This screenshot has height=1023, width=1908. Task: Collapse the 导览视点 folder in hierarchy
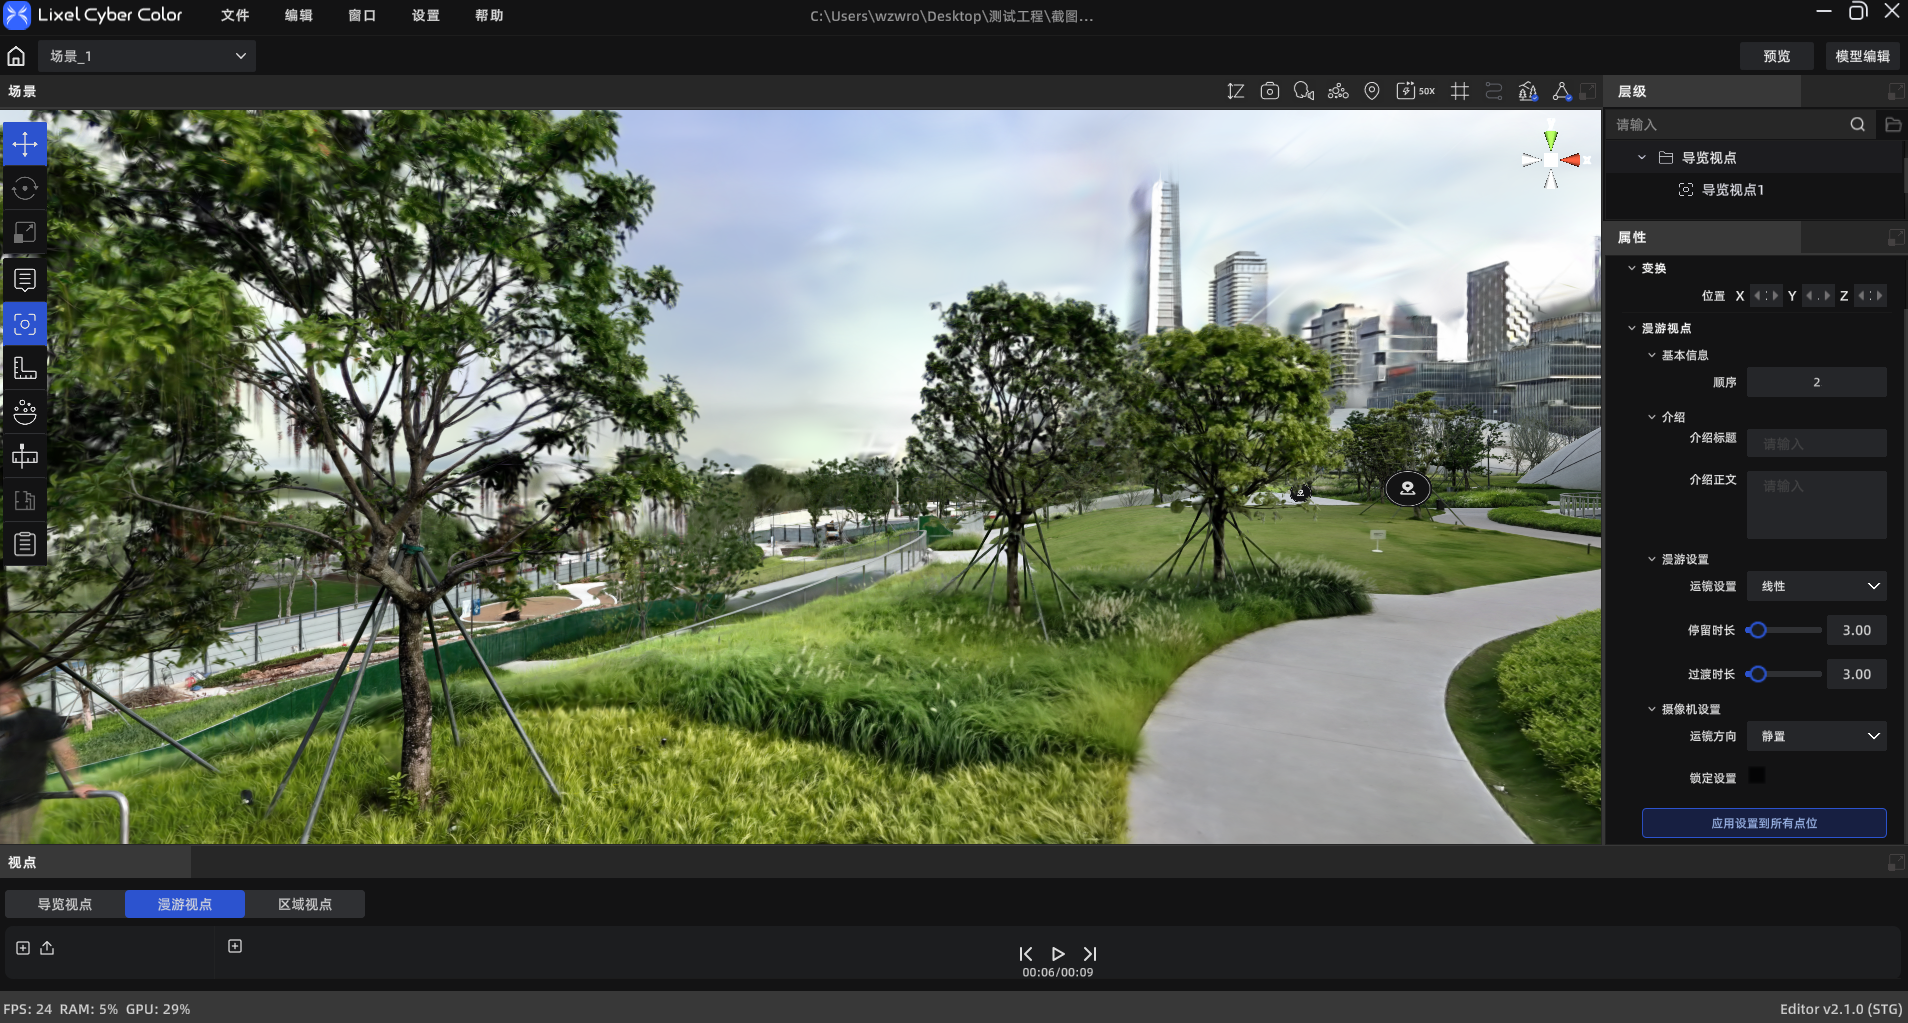1641,158
